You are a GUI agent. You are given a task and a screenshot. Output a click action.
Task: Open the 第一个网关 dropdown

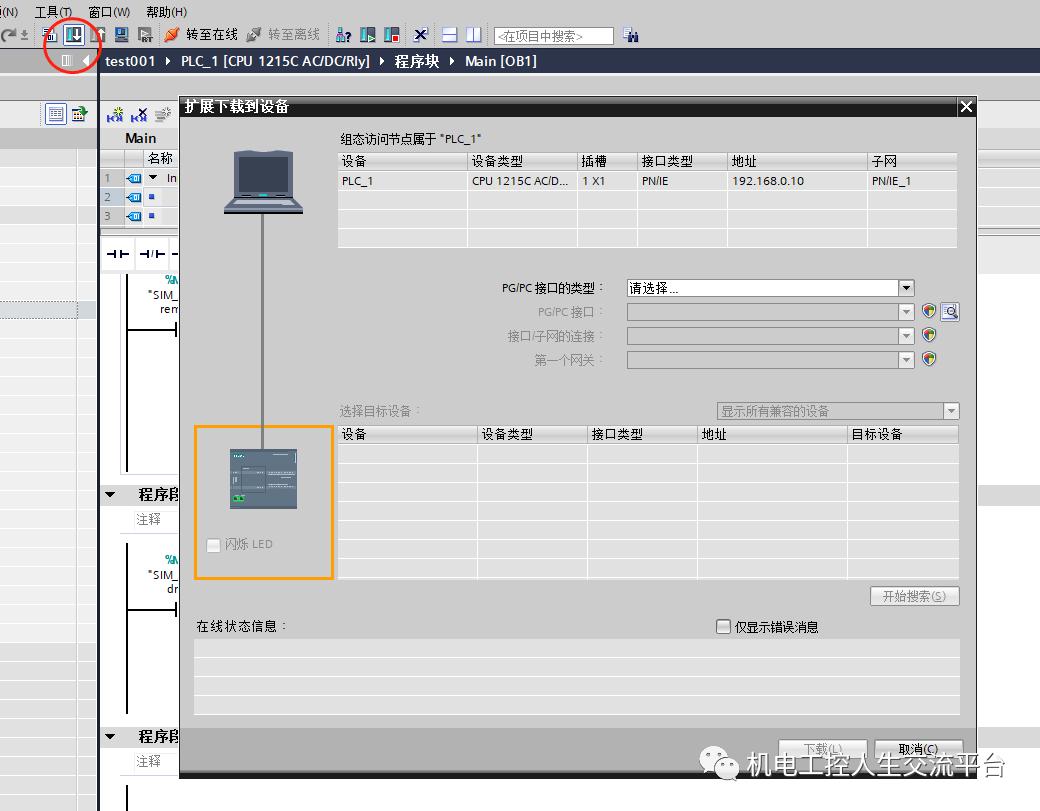(x=905, y=359)
